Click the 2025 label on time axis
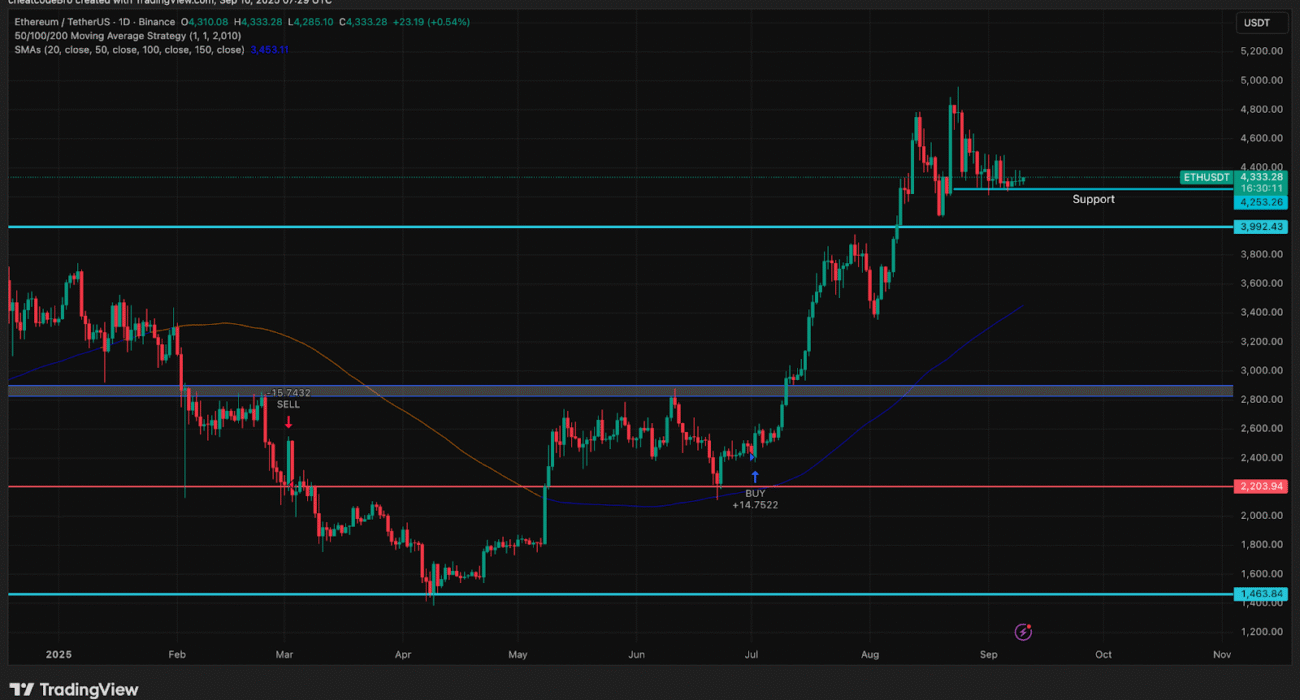1300x700 pixels. tap(60, 655)
